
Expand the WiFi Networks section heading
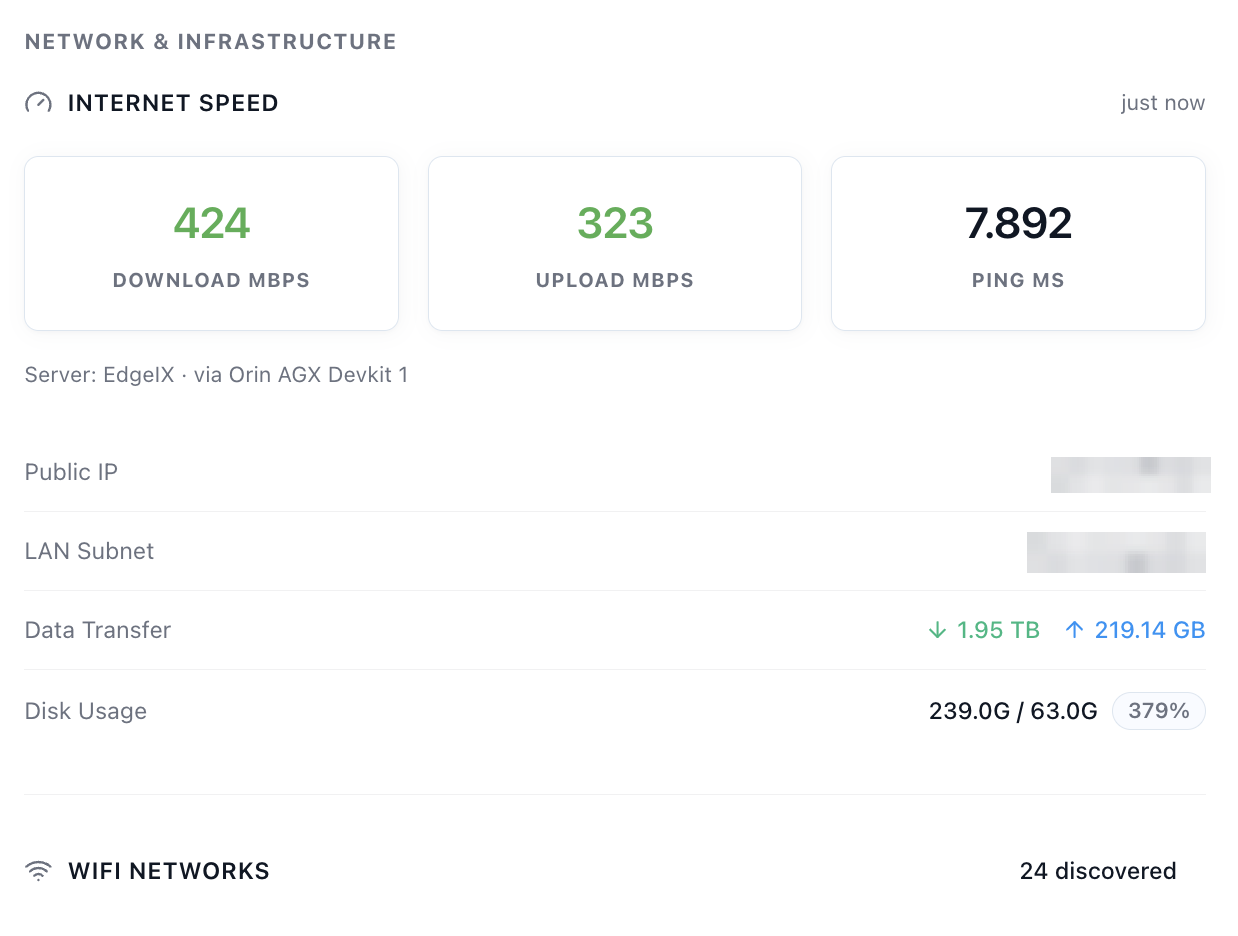[169, 871]
